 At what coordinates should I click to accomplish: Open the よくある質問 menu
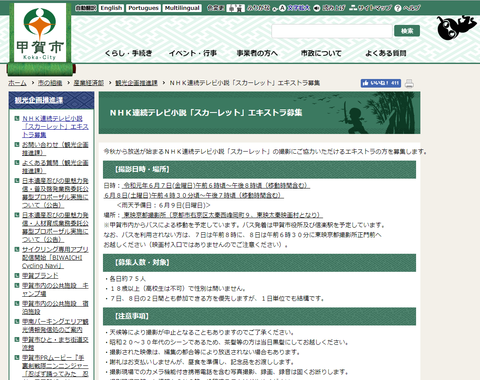(x=386, y=53)
